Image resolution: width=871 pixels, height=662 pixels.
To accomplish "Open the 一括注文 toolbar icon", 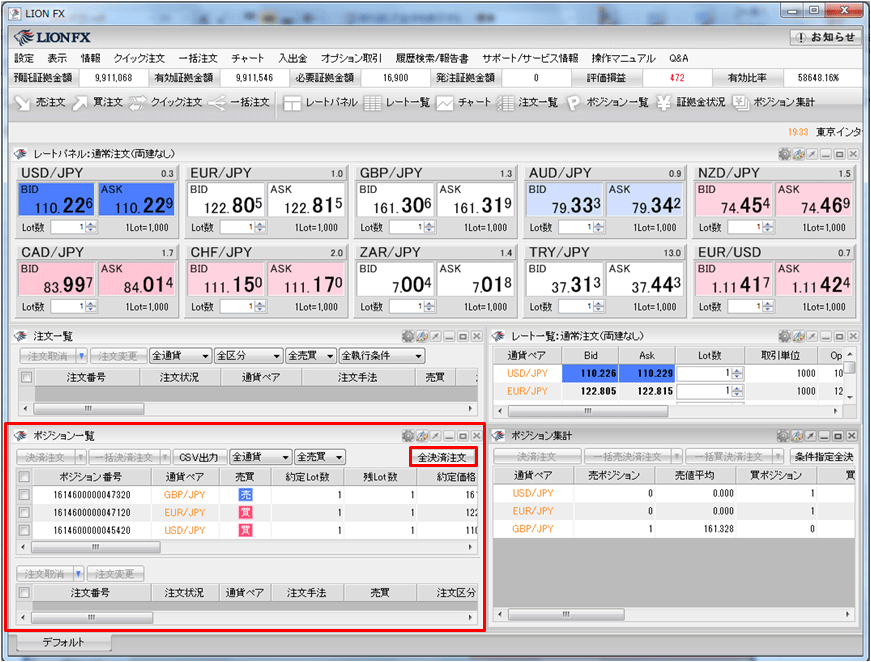I will point(239,102).
